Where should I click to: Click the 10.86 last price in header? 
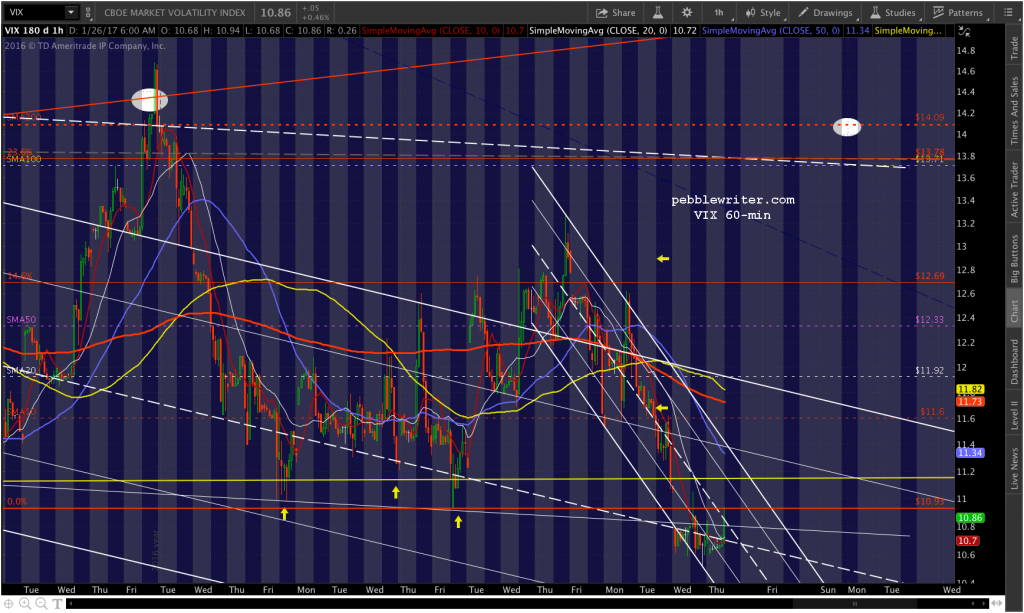(276, 12)
